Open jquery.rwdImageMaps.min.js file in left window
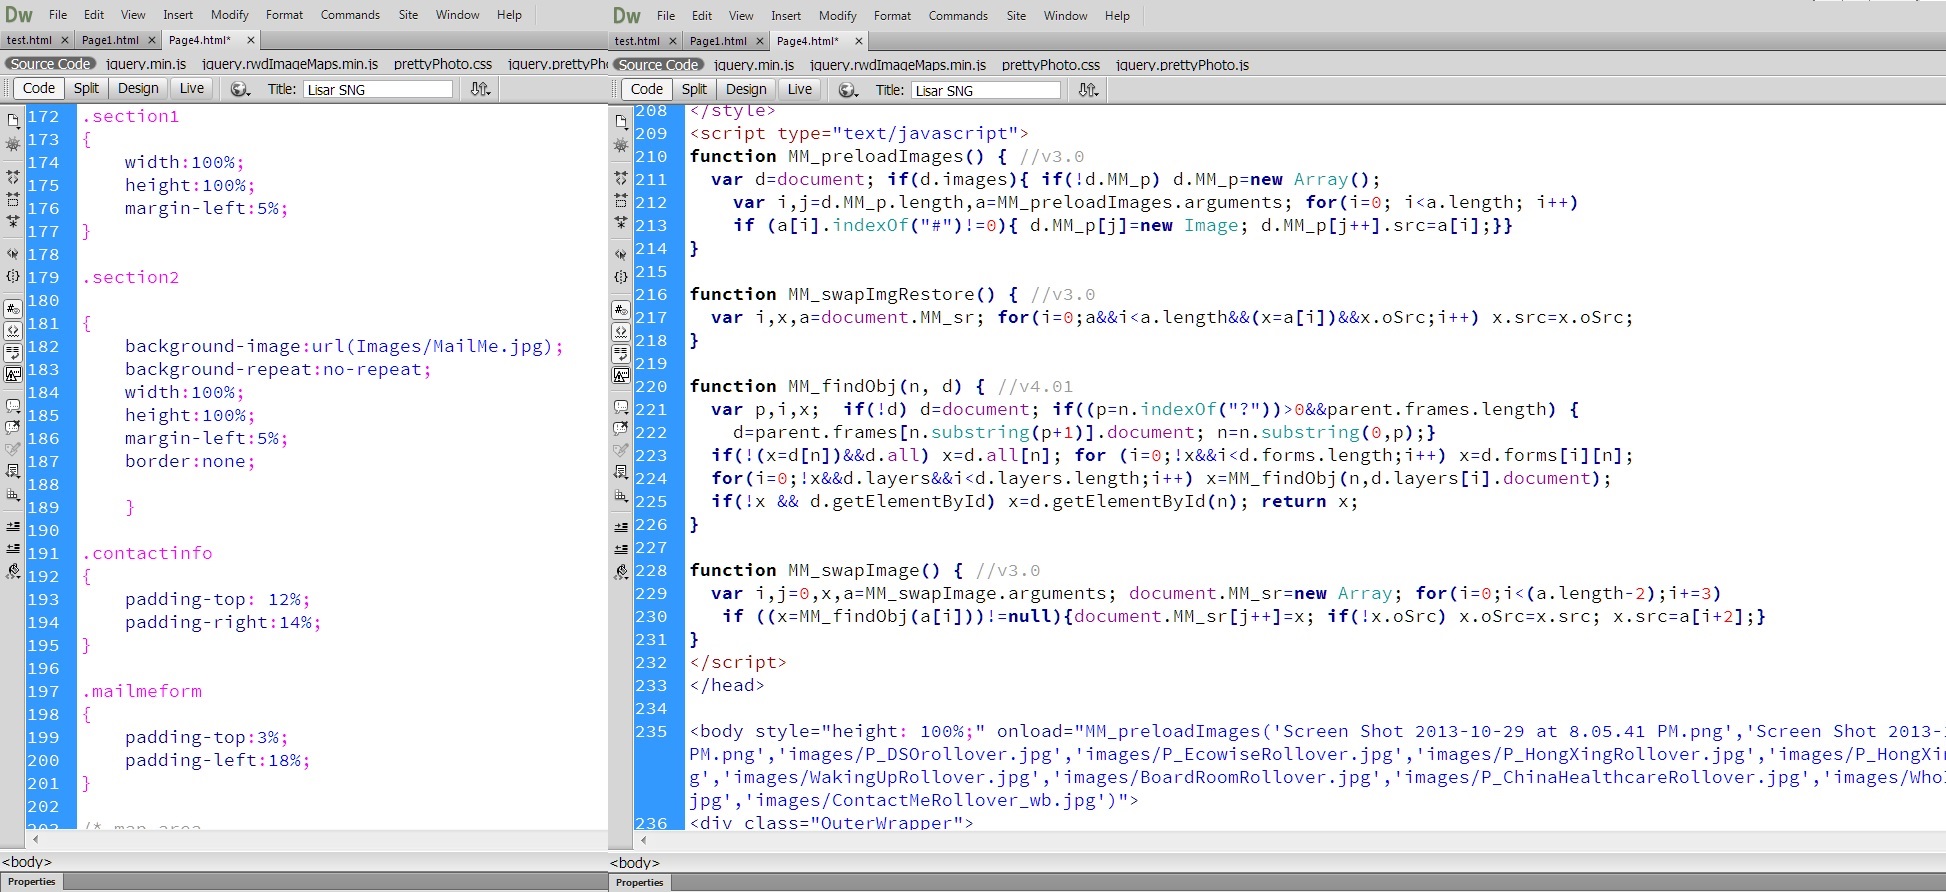Screen dimensions: 1946x892 [x=290, y=64]
